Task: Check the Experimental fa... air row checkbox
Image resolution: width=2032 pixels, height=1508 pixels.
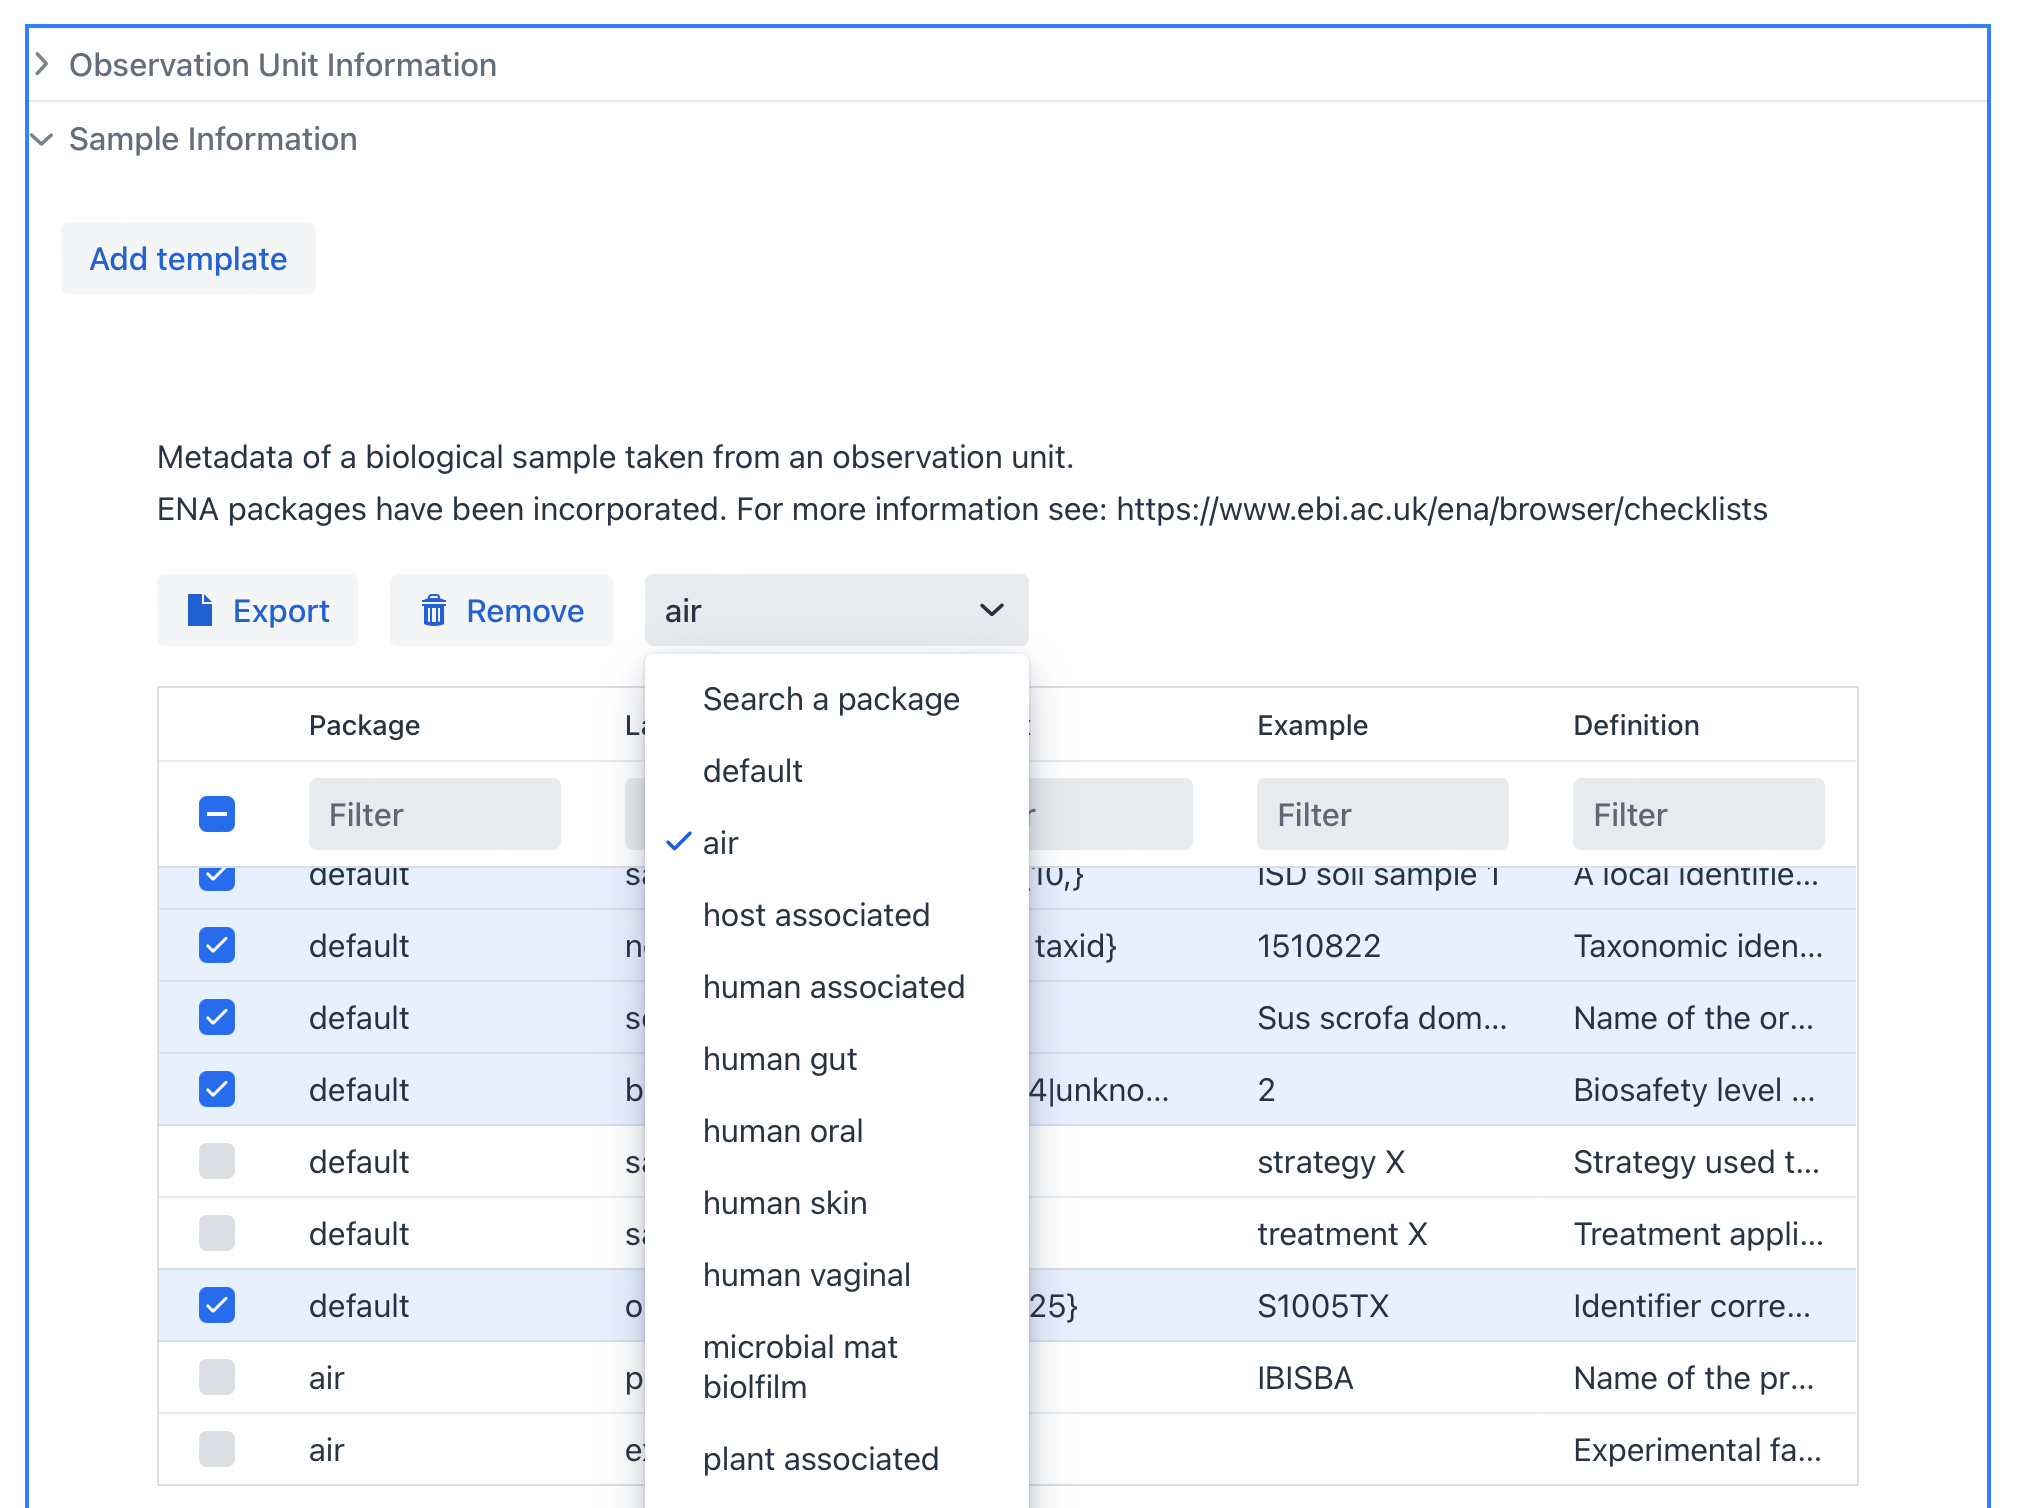Action: point(217,1449)
